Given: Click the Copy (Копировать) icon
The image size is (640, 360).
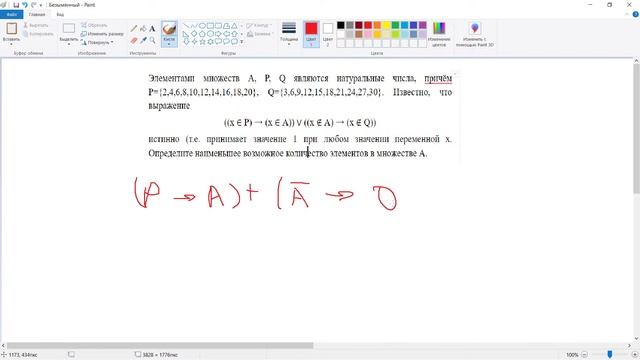Looking at the screenshot, I should [x=26, y=34].
